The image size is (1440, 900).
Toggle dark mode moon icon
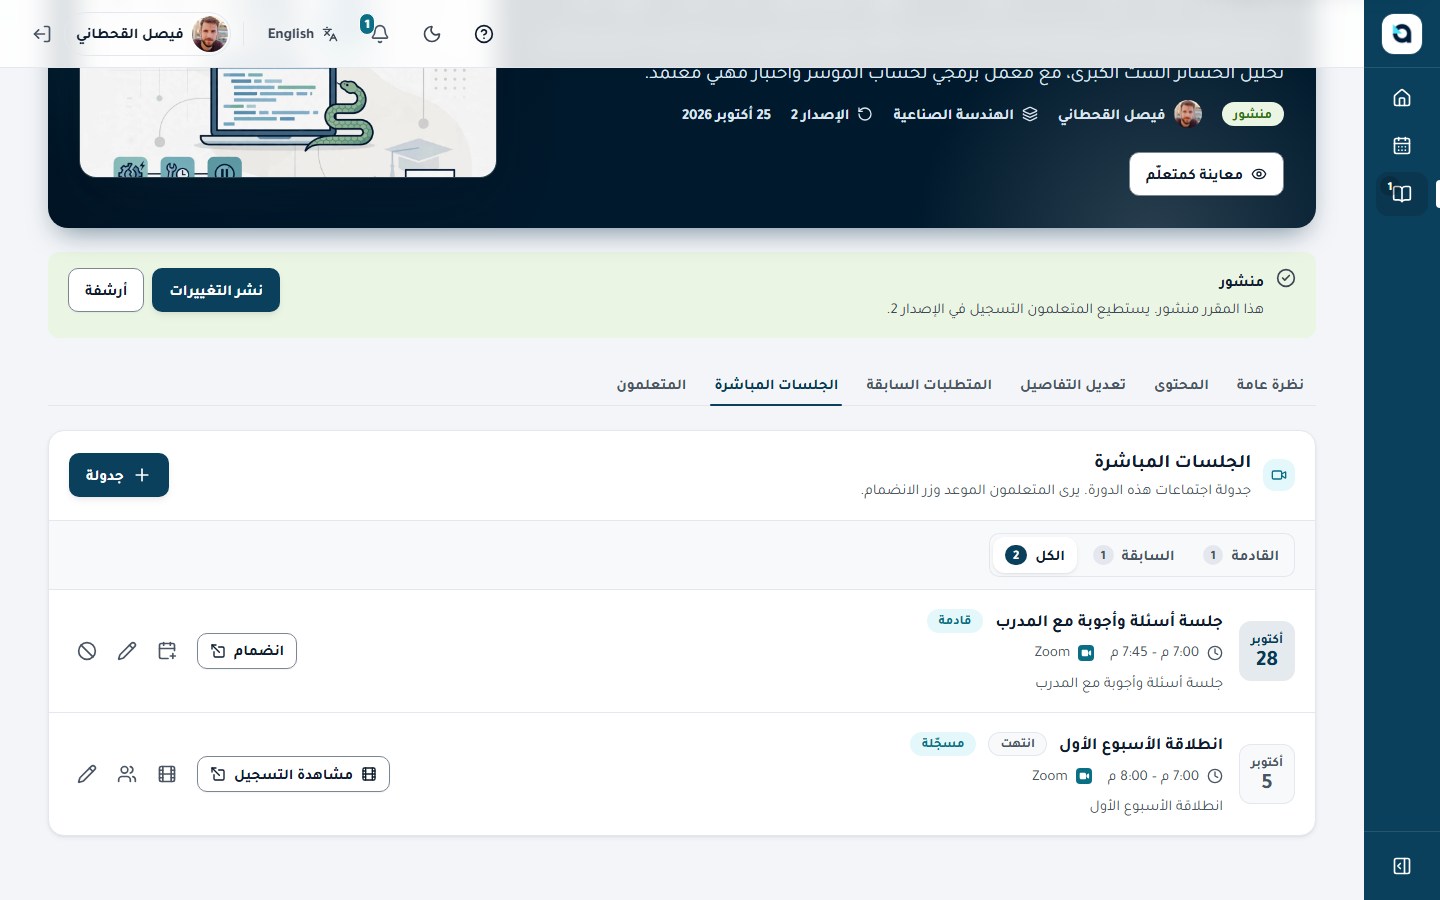(x=432, y=34)
